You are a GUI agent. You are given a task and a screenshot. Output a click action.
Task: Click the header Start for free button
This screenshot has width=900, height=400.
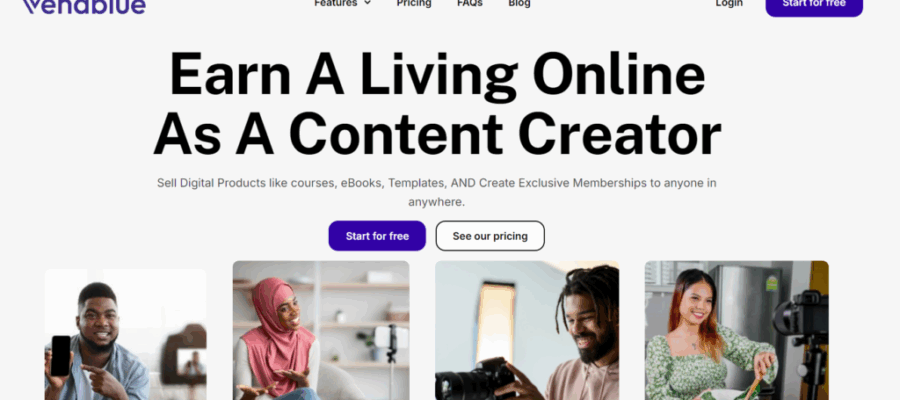click(814, 6)
